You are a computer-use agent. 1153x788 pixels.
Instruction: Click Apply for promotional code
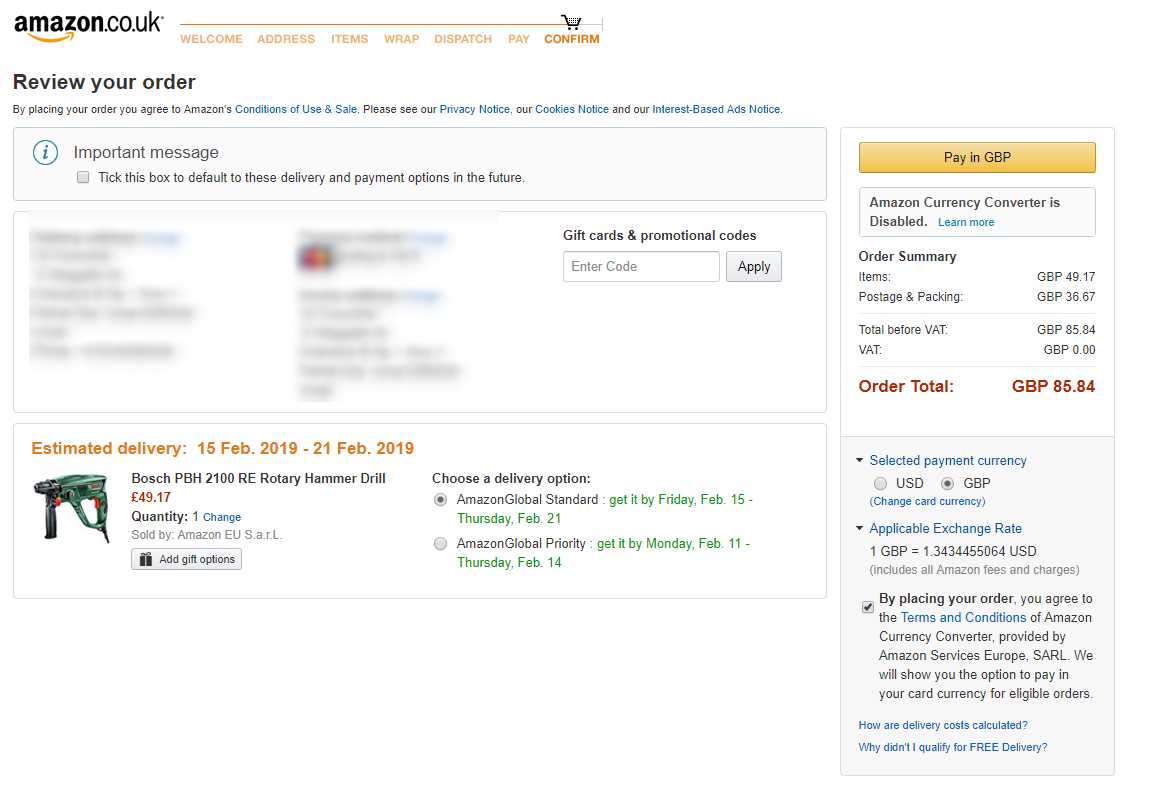[753, 267]
